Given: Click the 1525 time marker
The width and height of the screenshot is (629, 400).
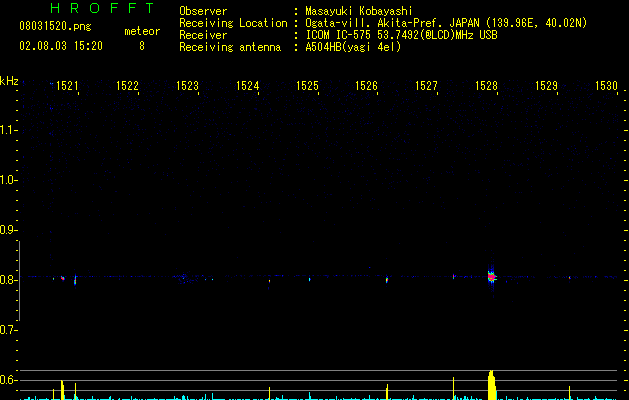Looking at the screenshot, I should 307,86.
